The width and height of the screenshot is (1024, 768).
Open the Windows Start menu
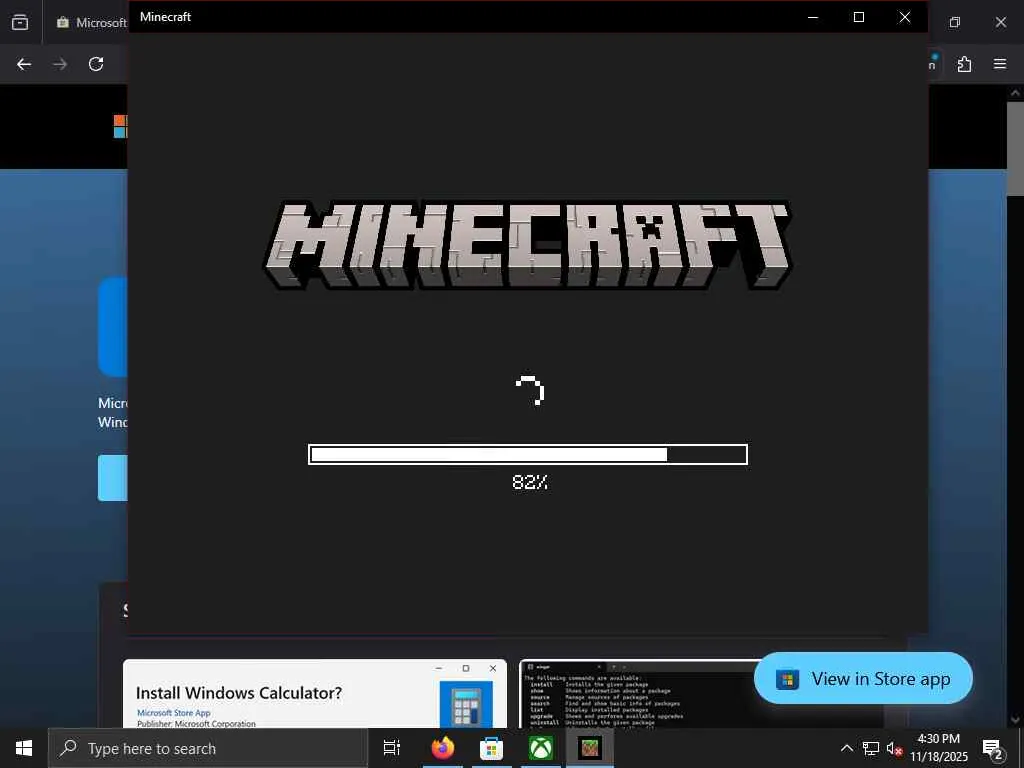click(x=24, y=748)
